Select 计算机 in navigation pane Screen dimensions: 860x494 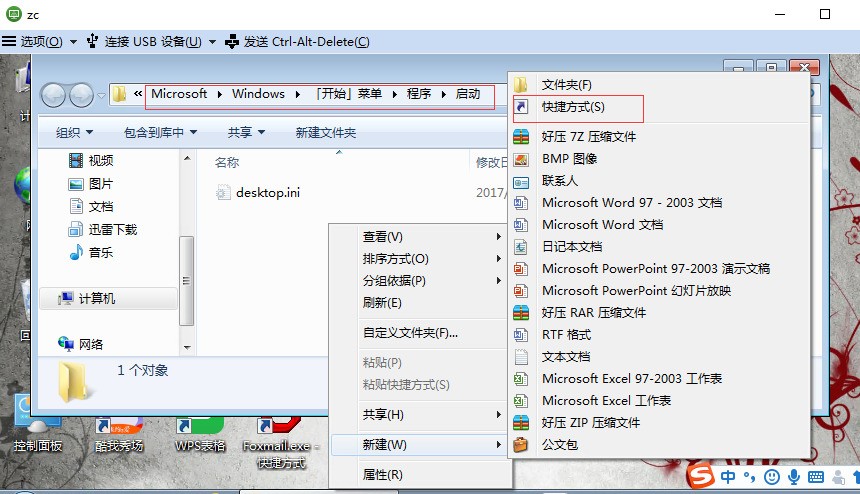point(109,298)
